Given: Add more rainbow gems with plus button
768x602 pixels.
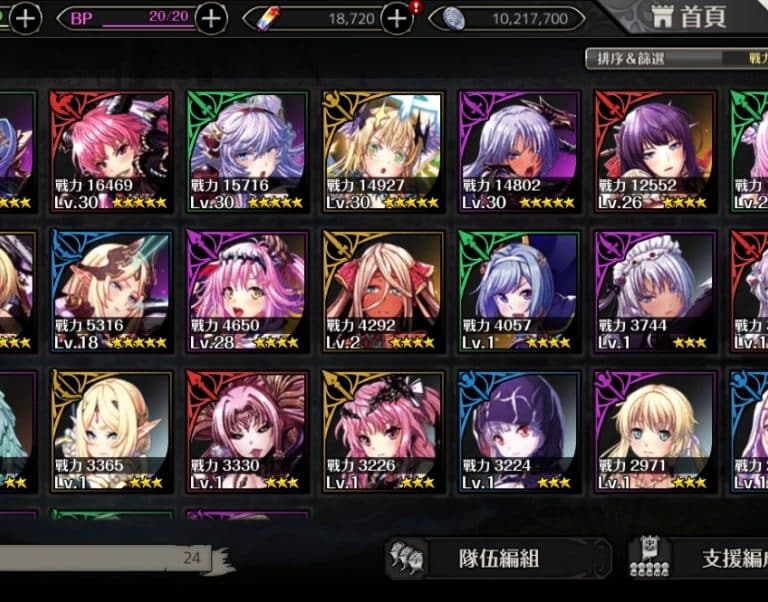Looking at the screenshot, I should coord(397,19).
